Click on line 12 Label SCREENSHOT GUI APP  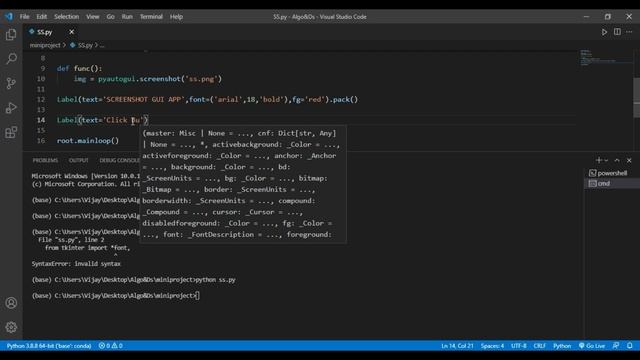[207, 100]
